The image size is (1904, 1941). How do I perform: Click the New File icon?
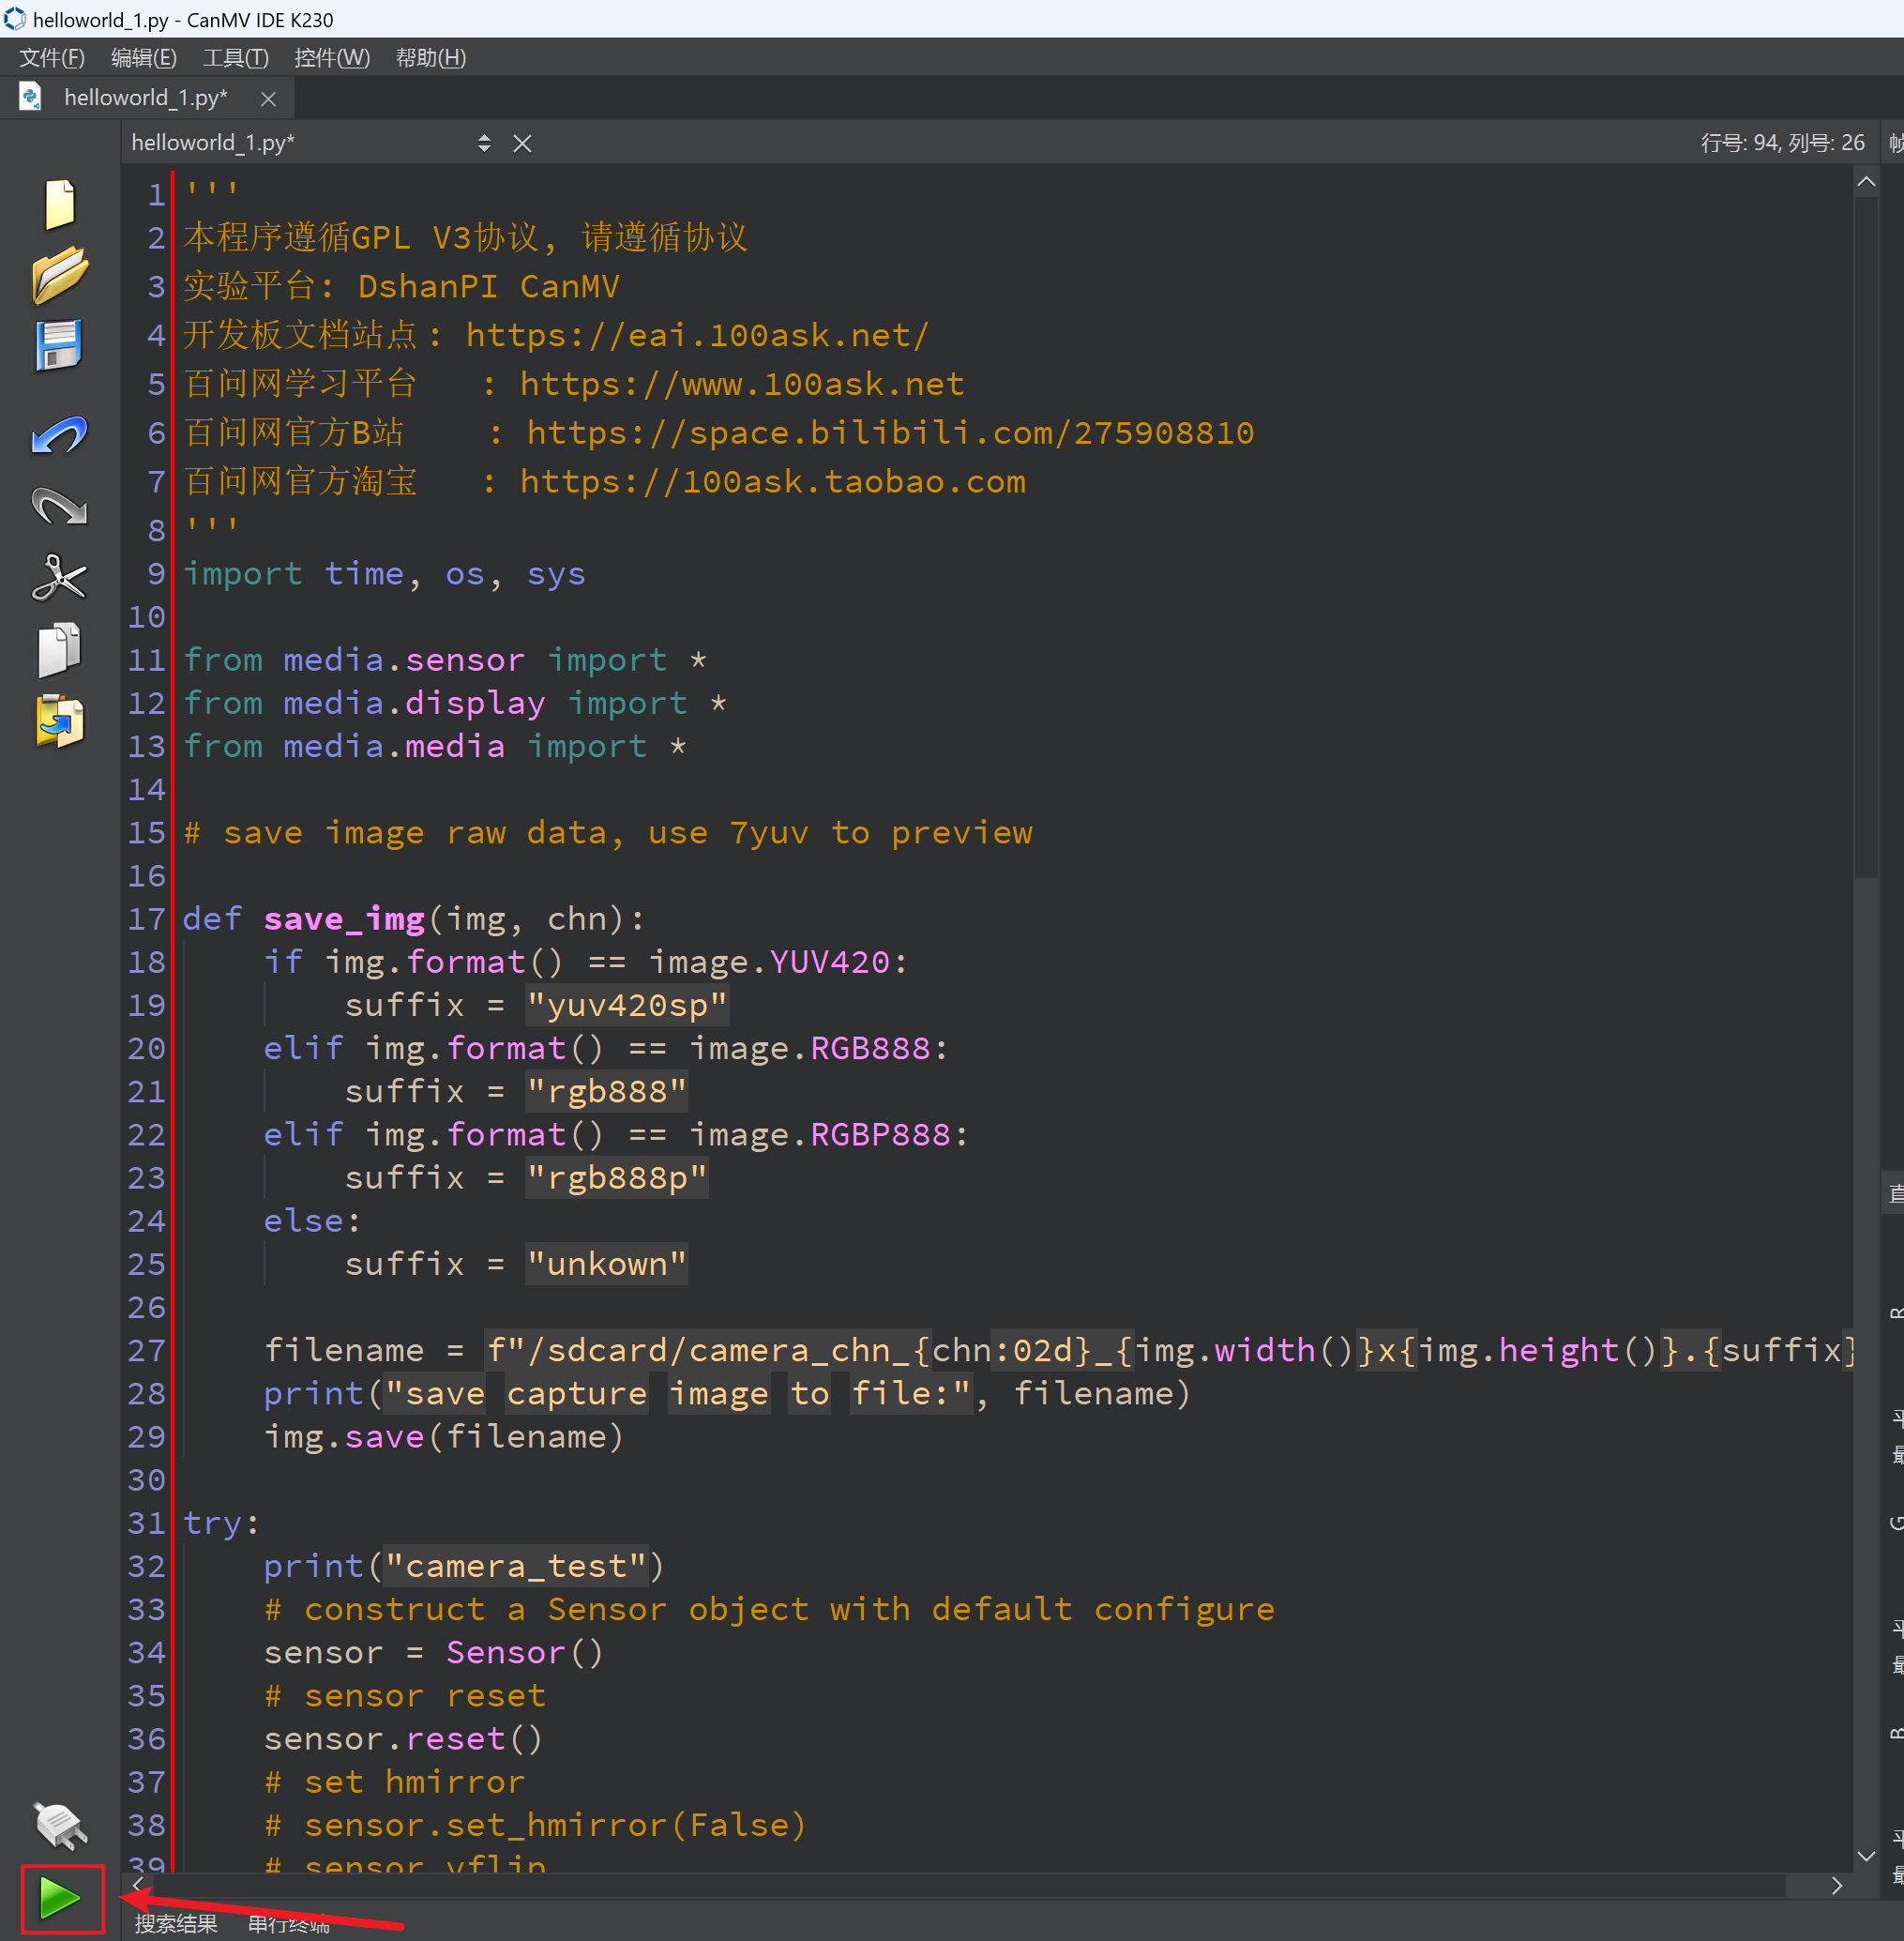[59, 204]
